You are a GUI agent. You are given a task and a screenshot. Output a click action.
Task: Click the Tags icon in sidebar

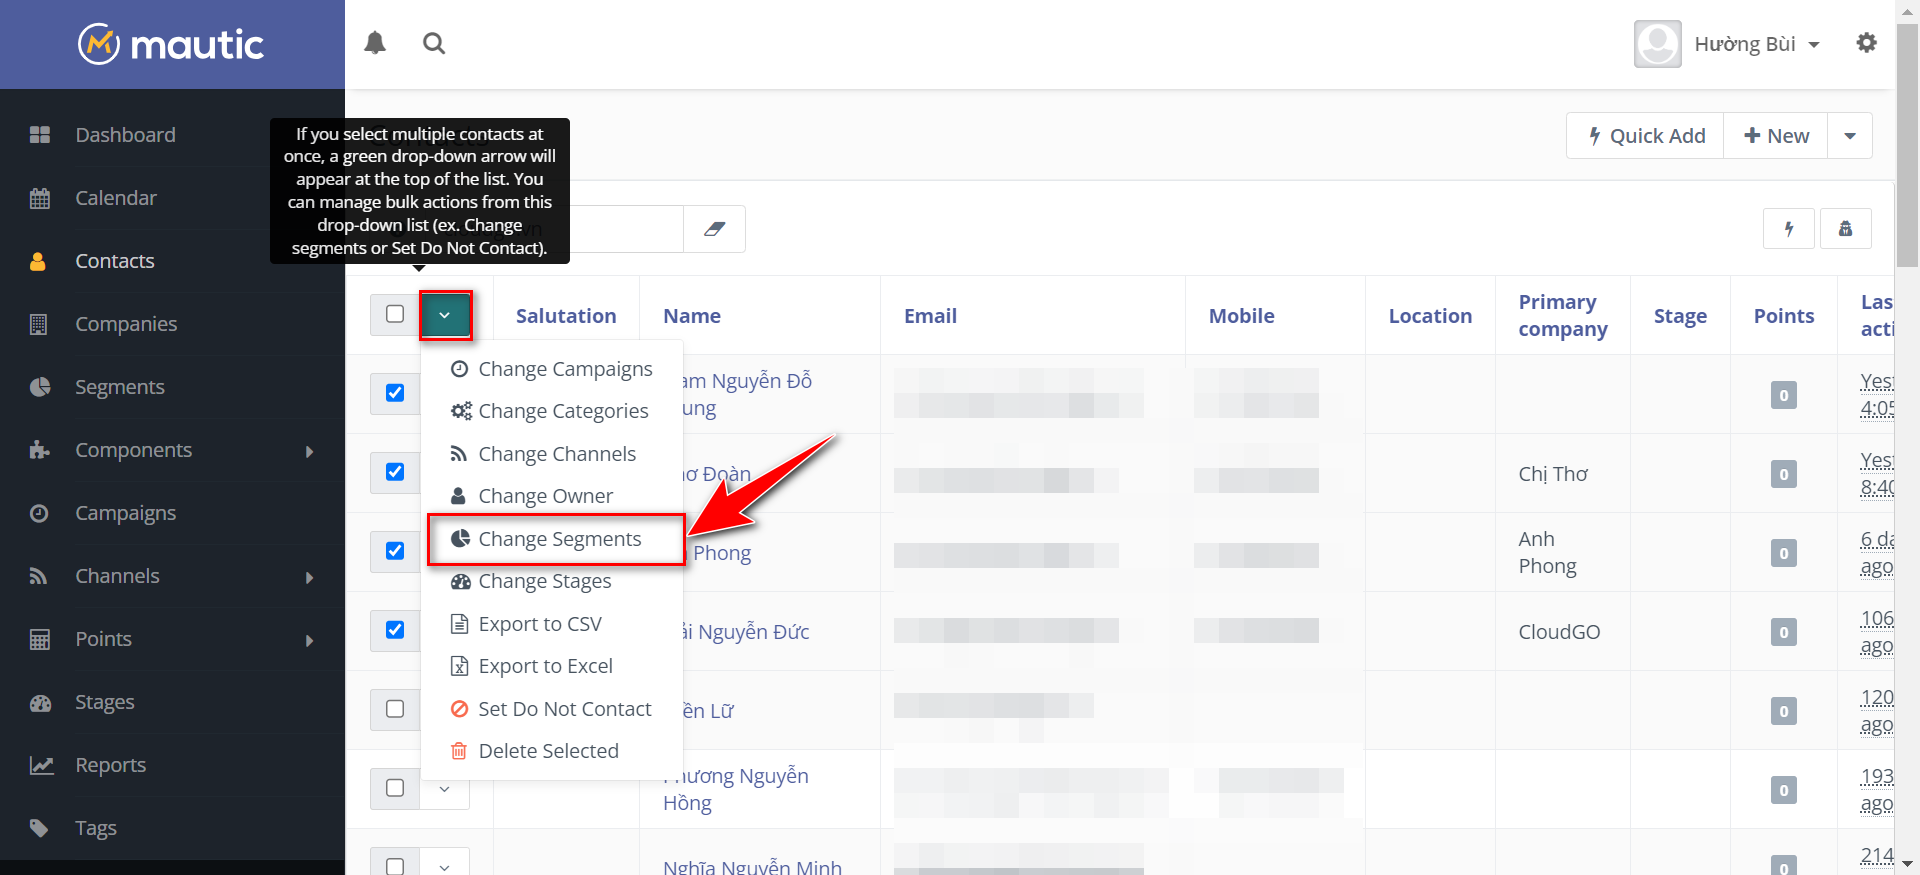click(x=40, y=828)
